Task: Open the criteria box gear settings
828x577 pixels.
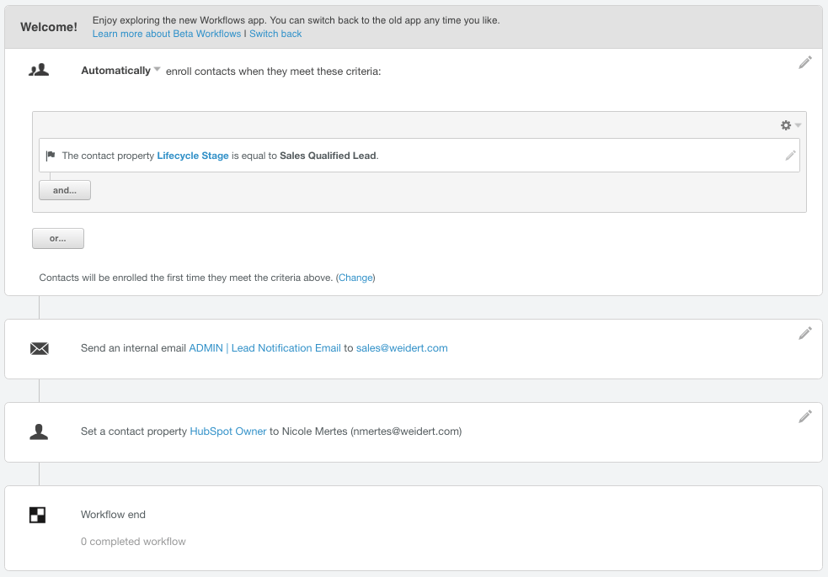Action: (x=786, y=125)
